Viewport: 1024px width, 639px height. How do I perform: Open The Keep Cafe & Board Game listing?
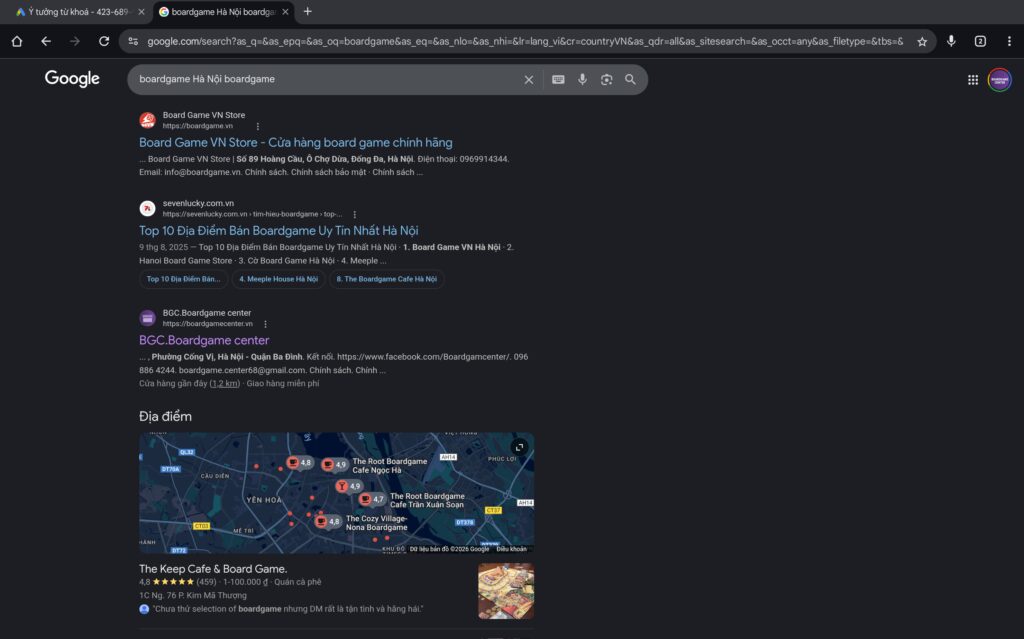213,569
